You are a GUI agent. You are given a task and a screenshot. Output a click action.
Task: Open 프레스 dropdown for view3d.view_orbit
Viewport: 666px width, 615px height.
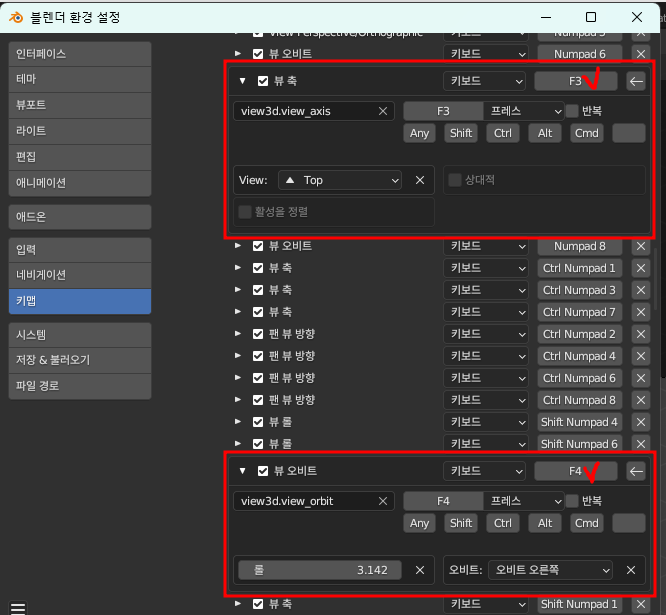524,501
